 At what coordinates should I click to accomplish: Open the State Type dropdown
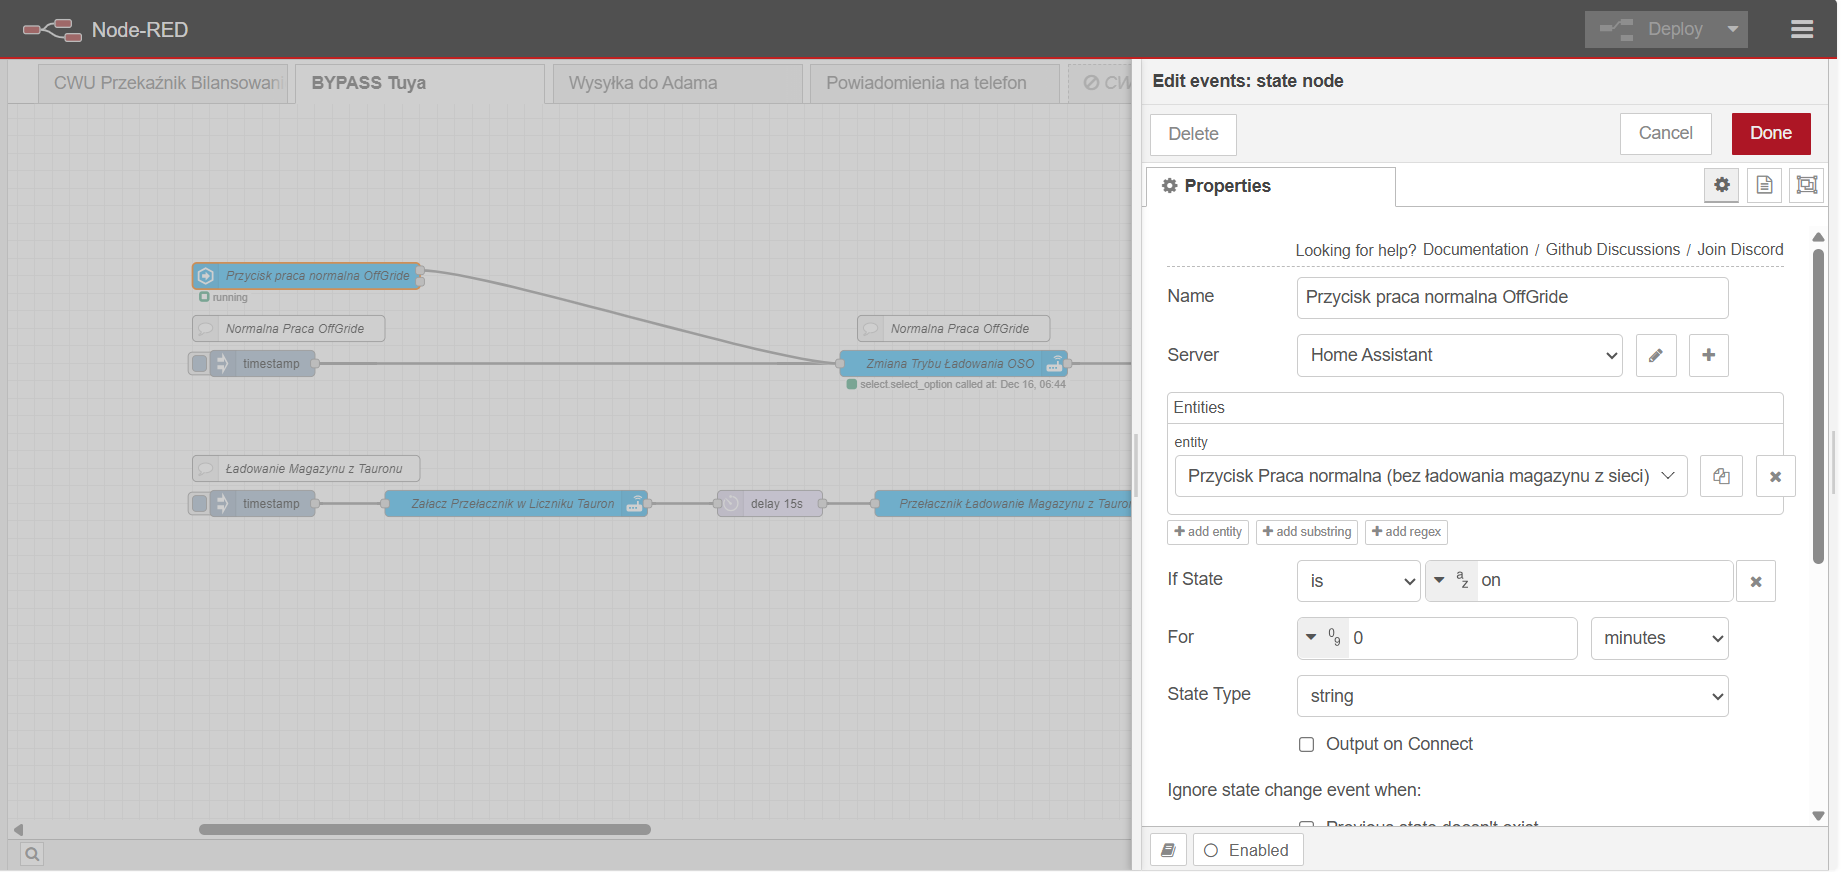click(1512, 696)
